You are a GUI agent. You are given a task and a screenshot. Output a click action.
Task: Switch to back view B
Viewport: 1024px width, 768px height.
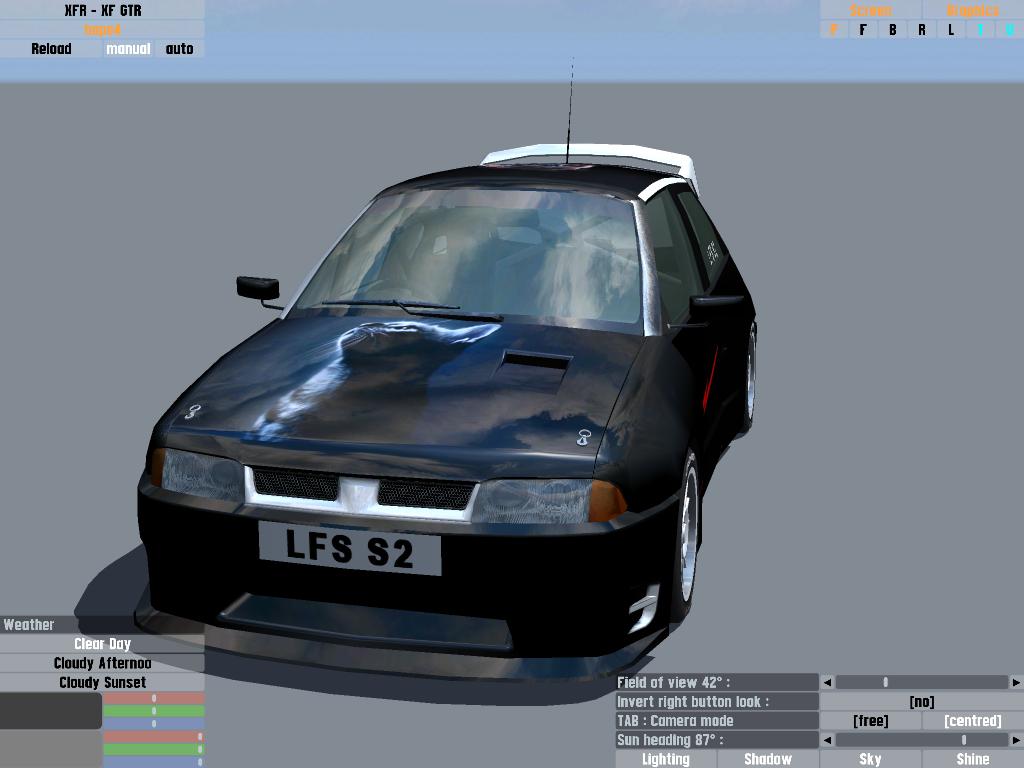coord(892,29)
